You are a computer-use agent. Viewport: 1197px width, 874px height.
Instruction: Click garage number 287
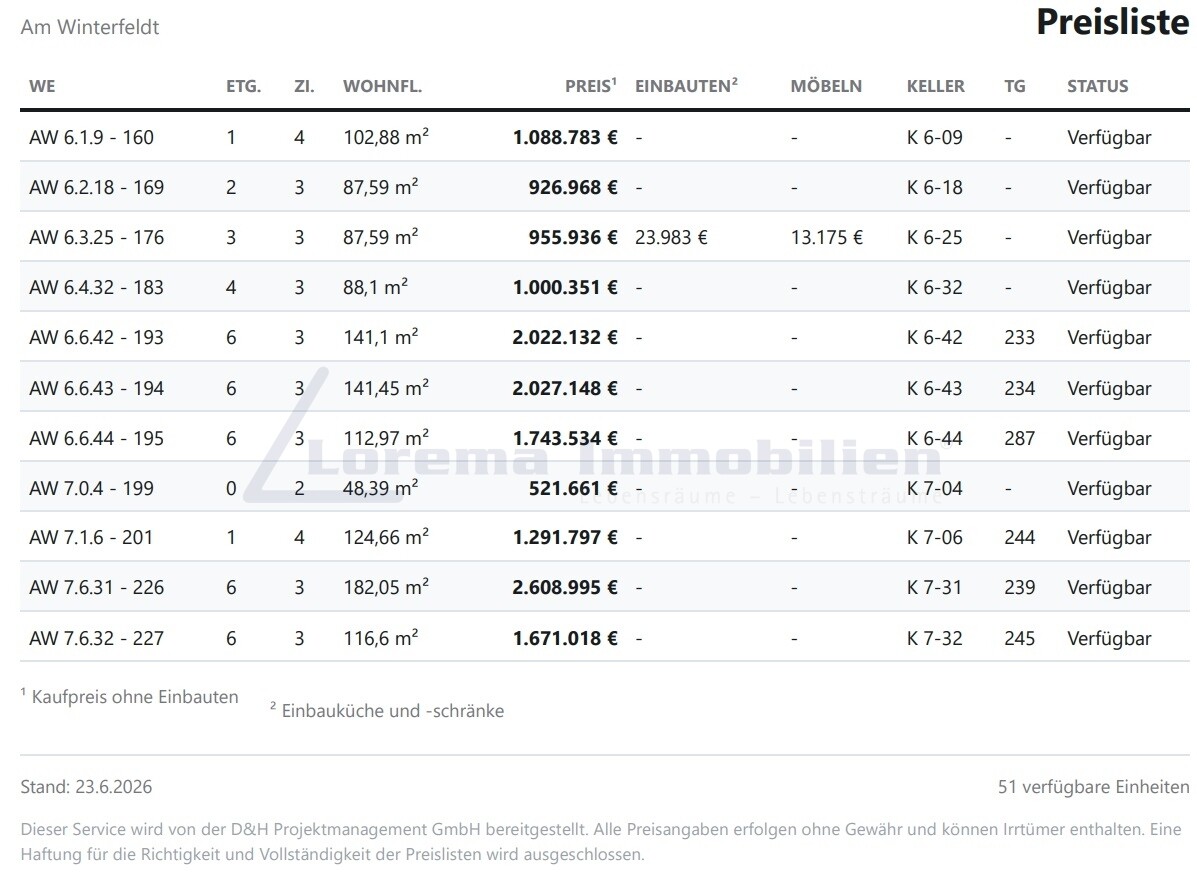point(1019,439)
